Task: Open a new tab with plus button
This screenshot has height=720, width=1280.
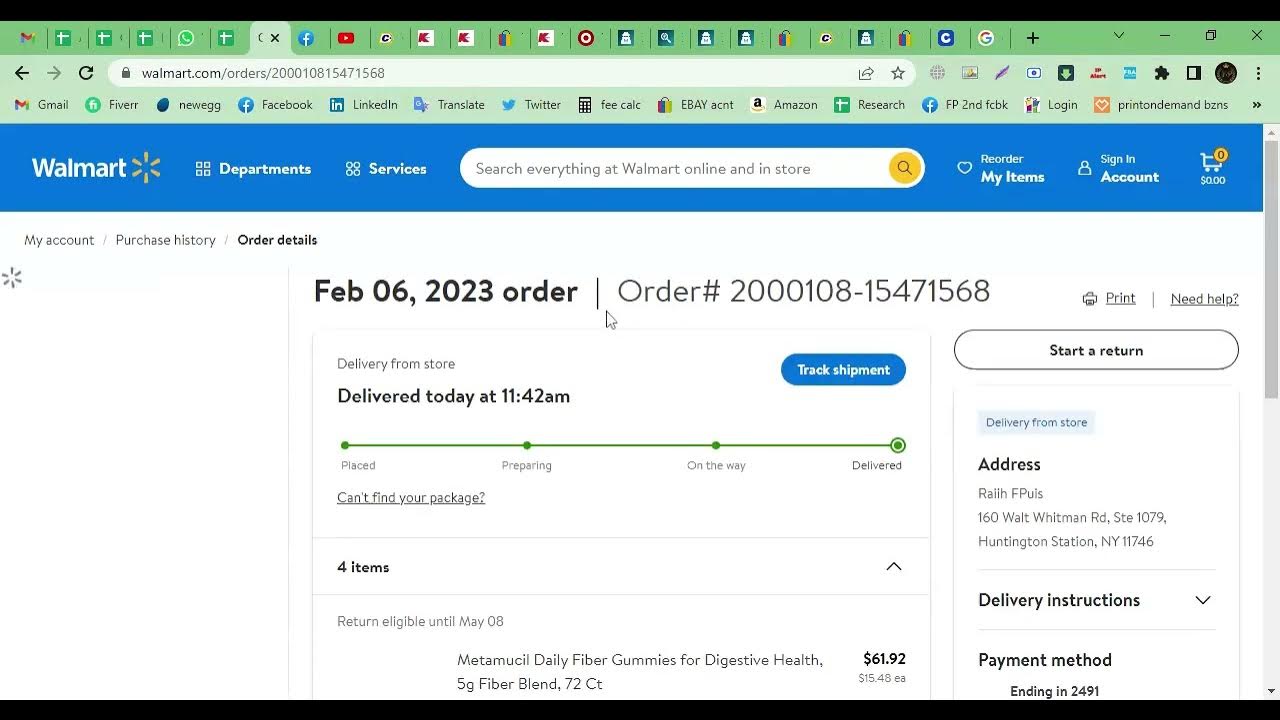Action: tap(1033, 38)
